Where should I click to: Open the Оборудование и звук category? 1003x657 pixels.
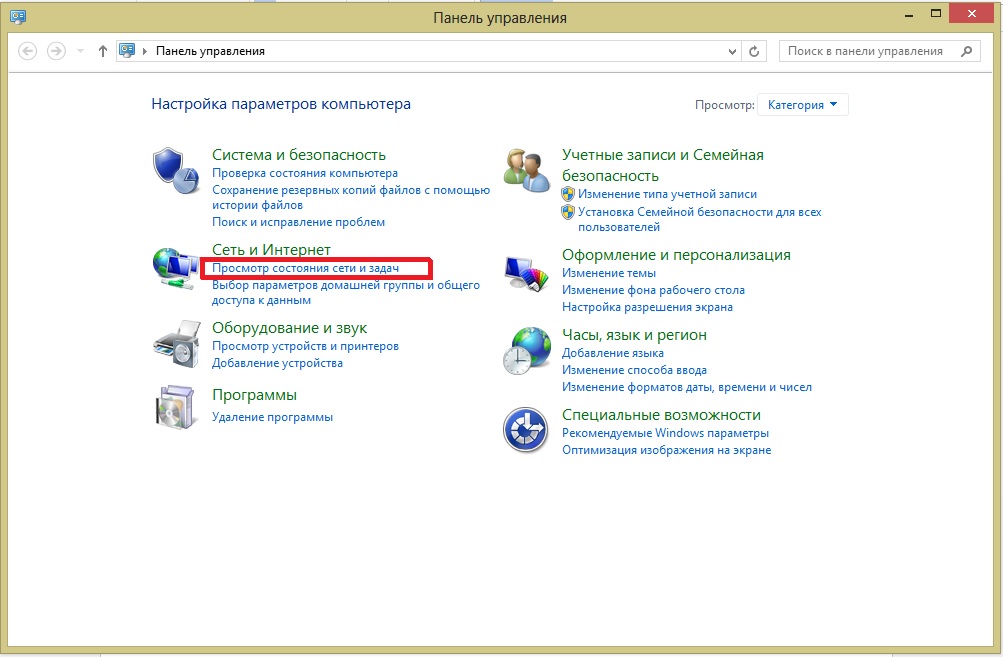pos(289,328)
